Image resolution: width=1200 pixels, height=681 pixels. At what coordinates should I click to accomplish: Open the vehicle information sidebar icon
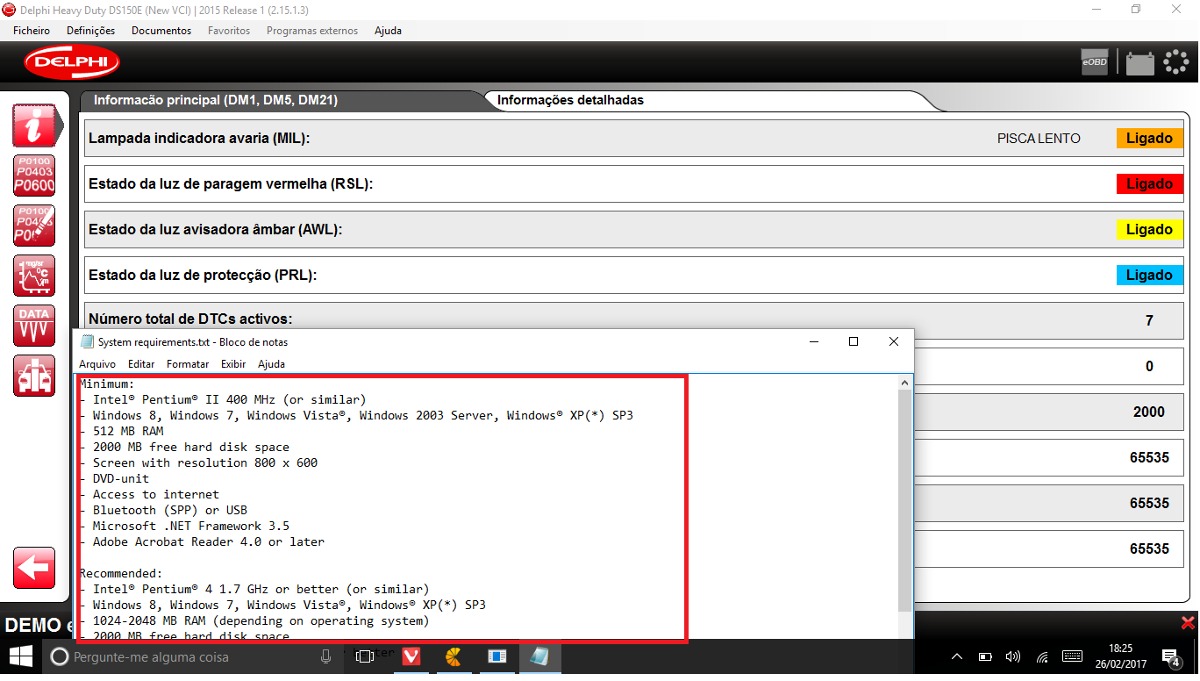35,125
